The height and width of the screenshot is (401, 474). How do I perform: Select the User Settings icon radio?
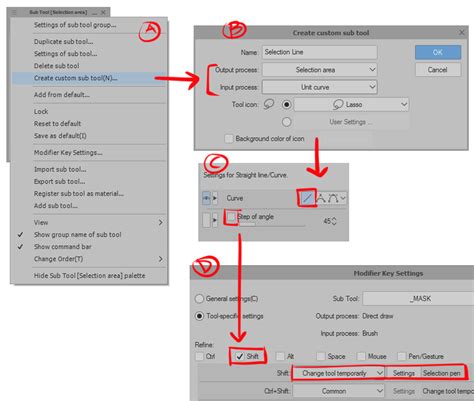pos(286,122)
